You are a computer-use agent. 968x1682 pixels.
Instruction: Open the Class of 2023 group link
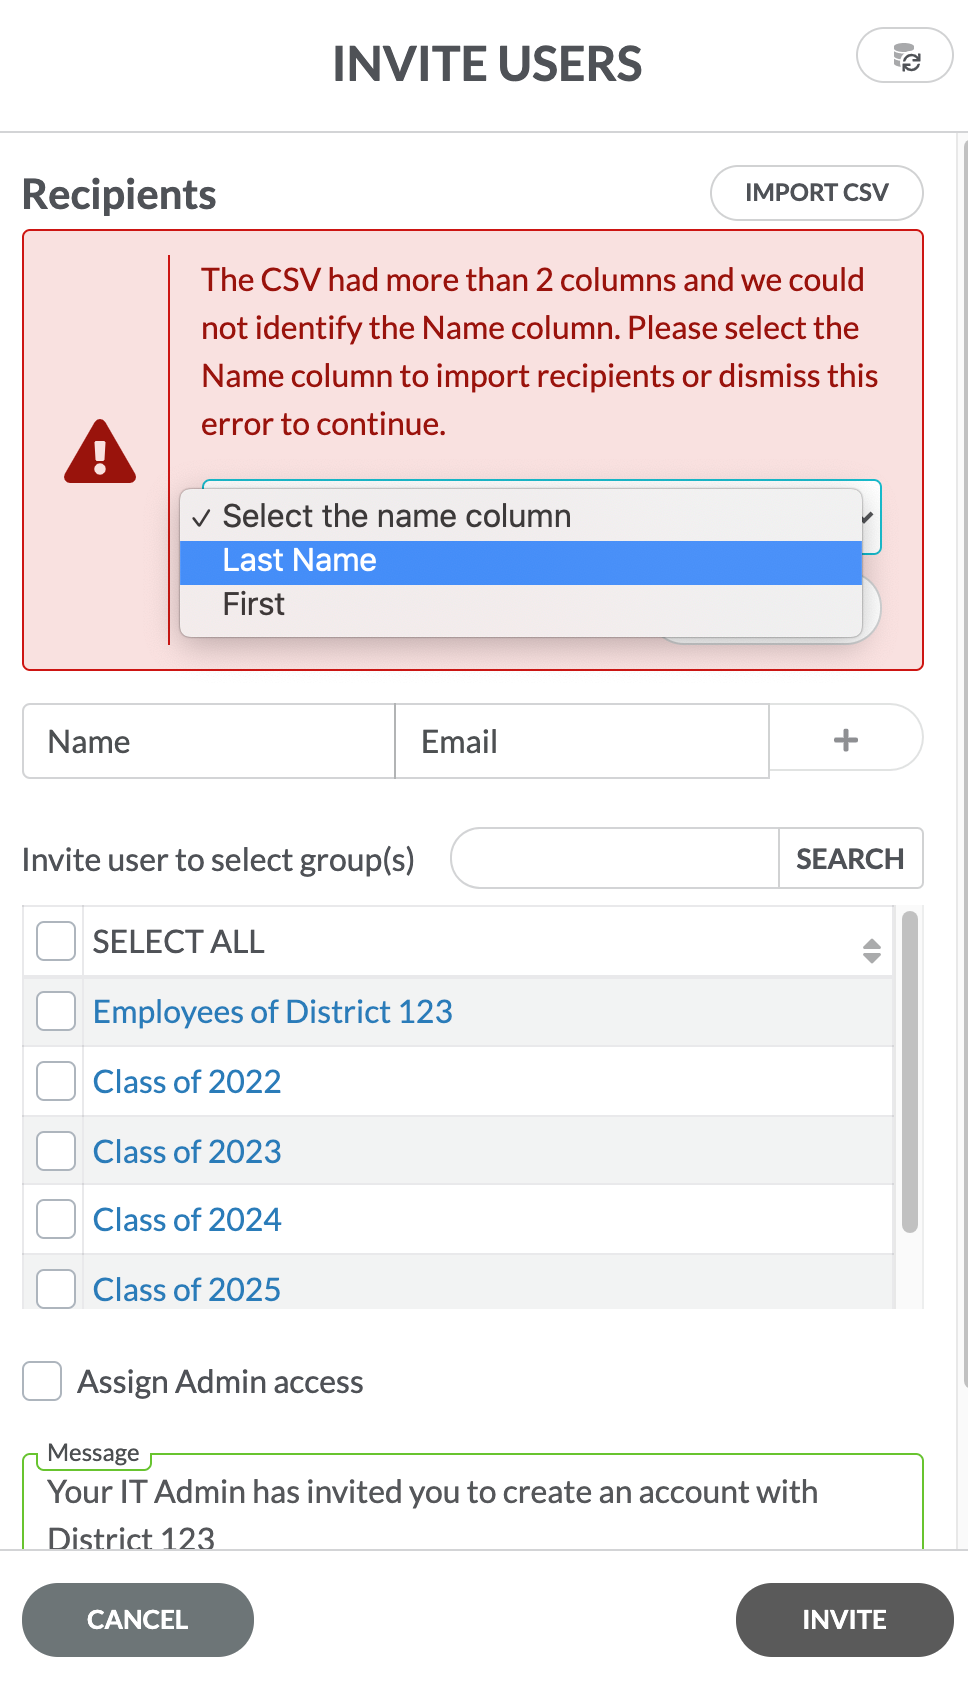[187, 1151]
